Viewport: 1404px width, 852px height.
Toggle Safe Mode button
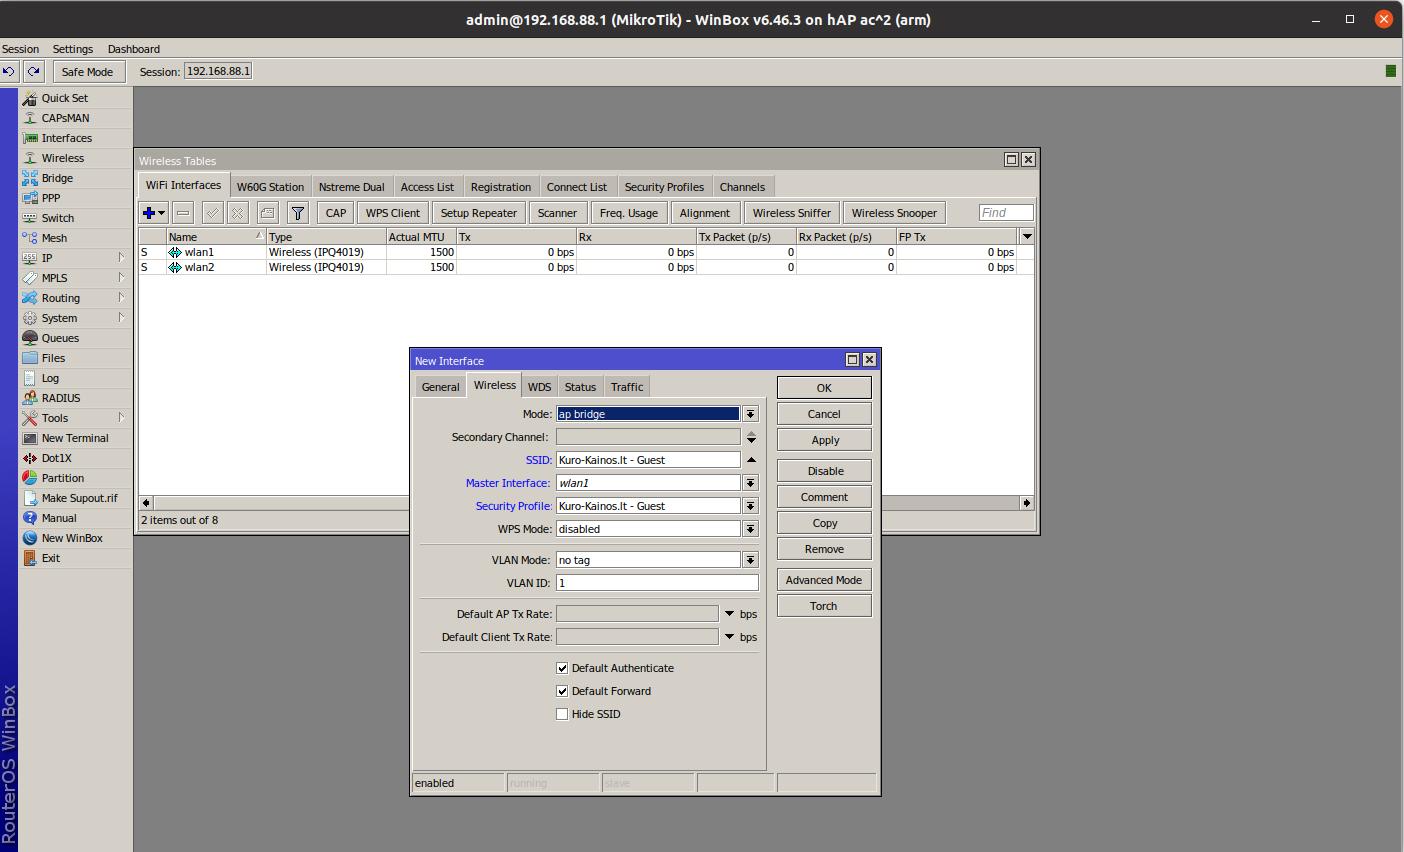[87, 72]
